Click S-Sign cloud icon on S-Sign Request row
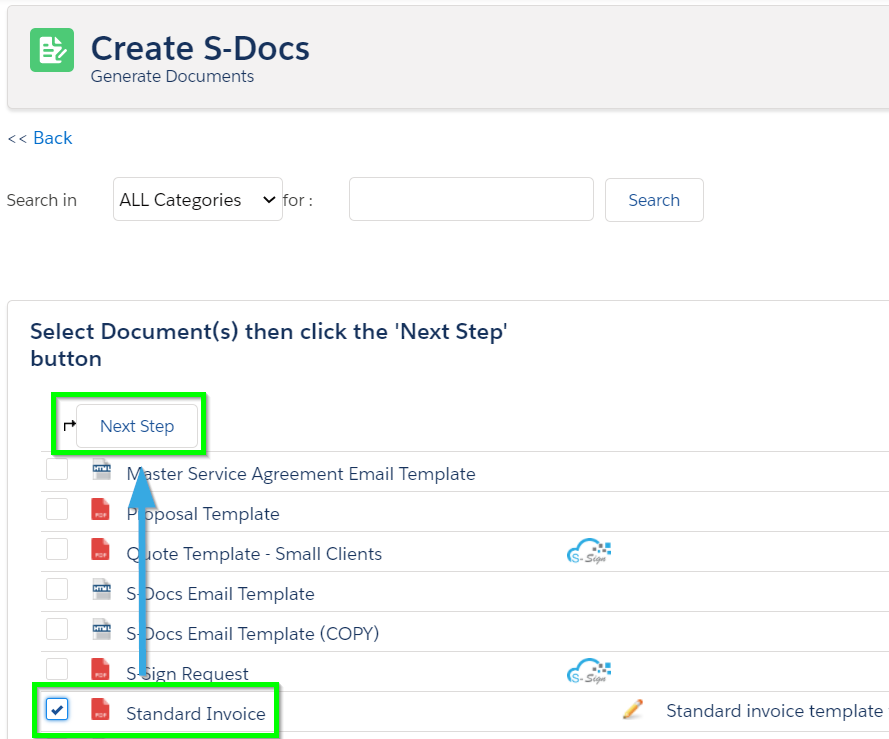 (589, 671)
